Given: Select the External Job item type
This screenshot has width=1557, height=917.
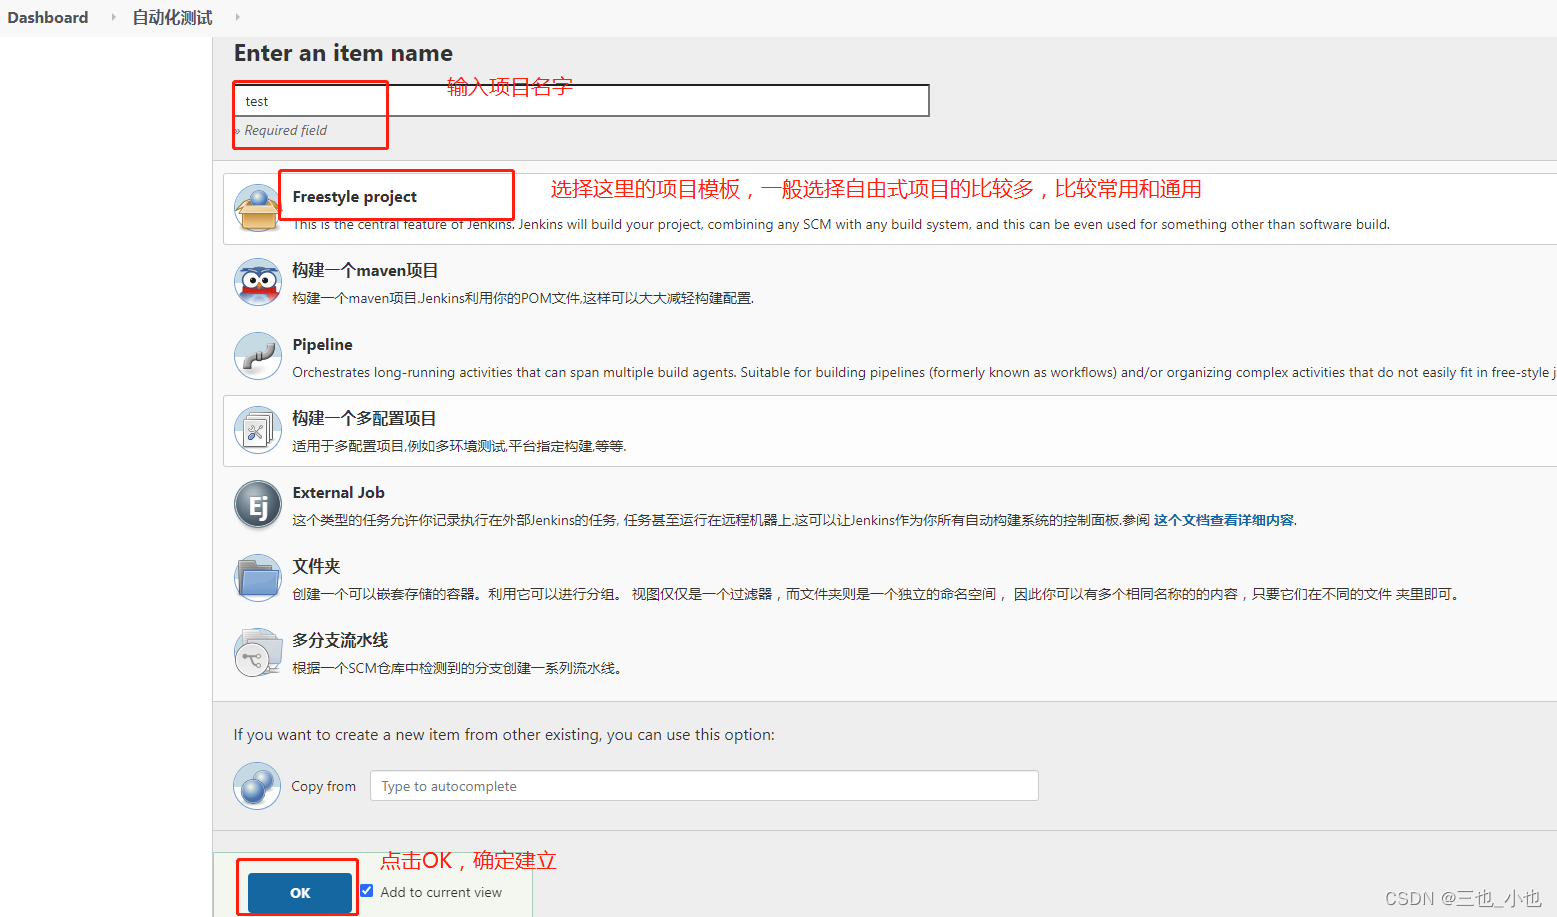Looking at the screenshot, I should (338, 492).
